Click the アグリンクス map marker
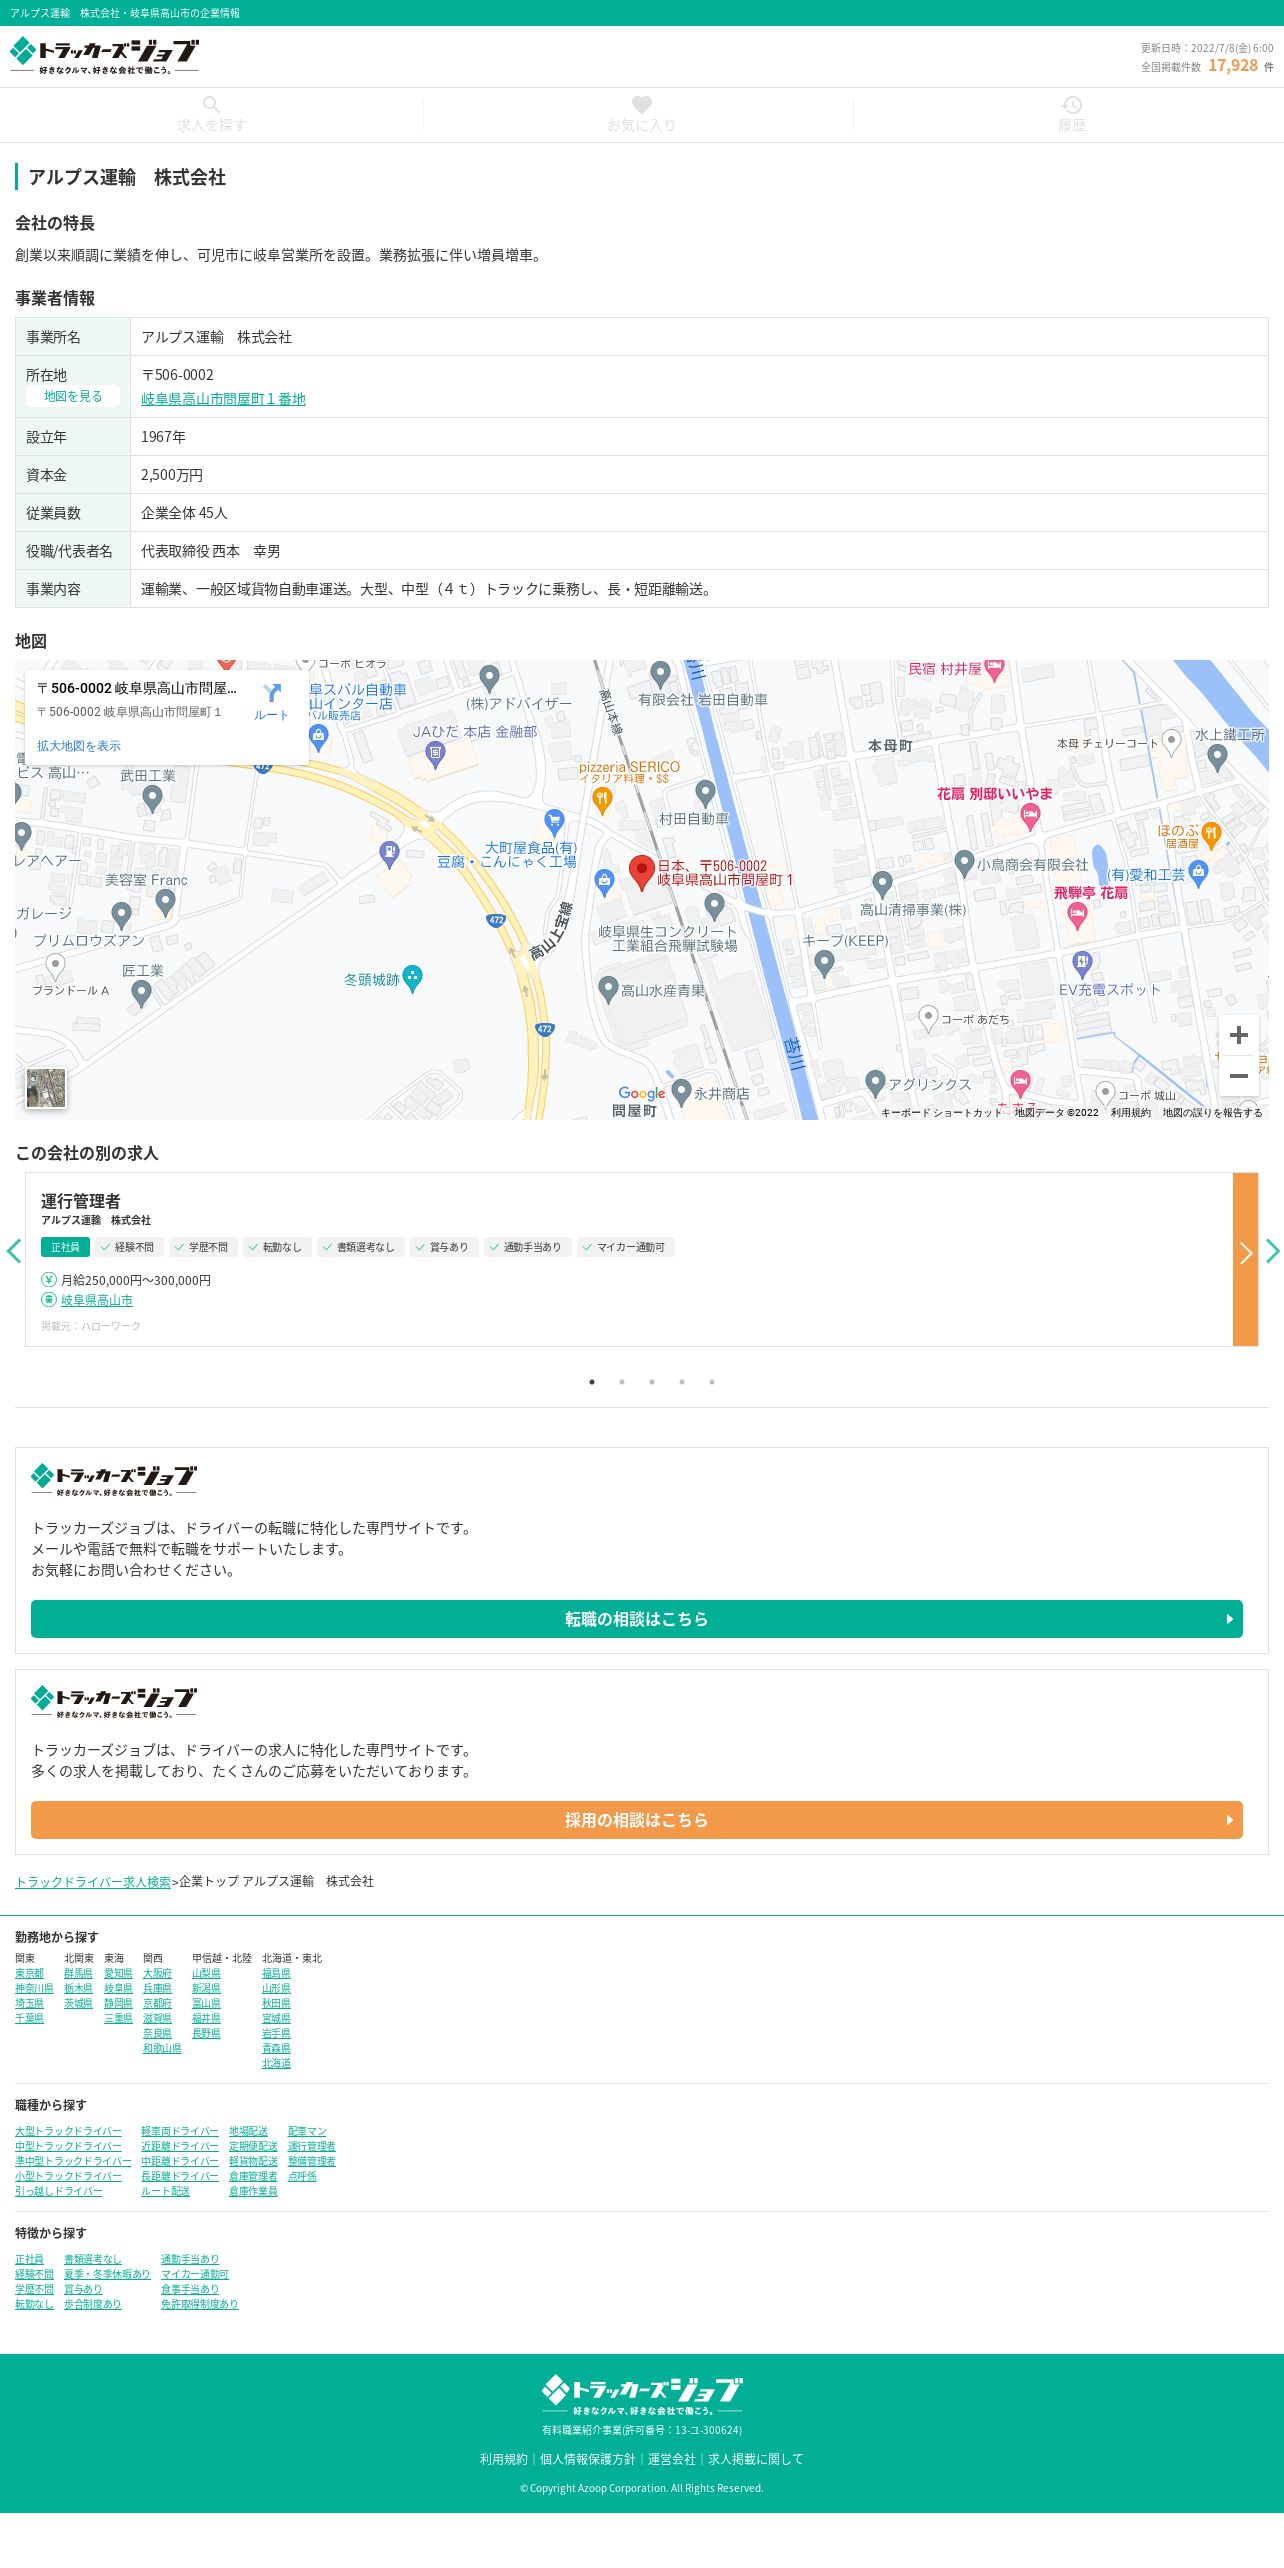This screenshot has height=2568, width=1284. pyautogui.click(x=875, y=1082)
